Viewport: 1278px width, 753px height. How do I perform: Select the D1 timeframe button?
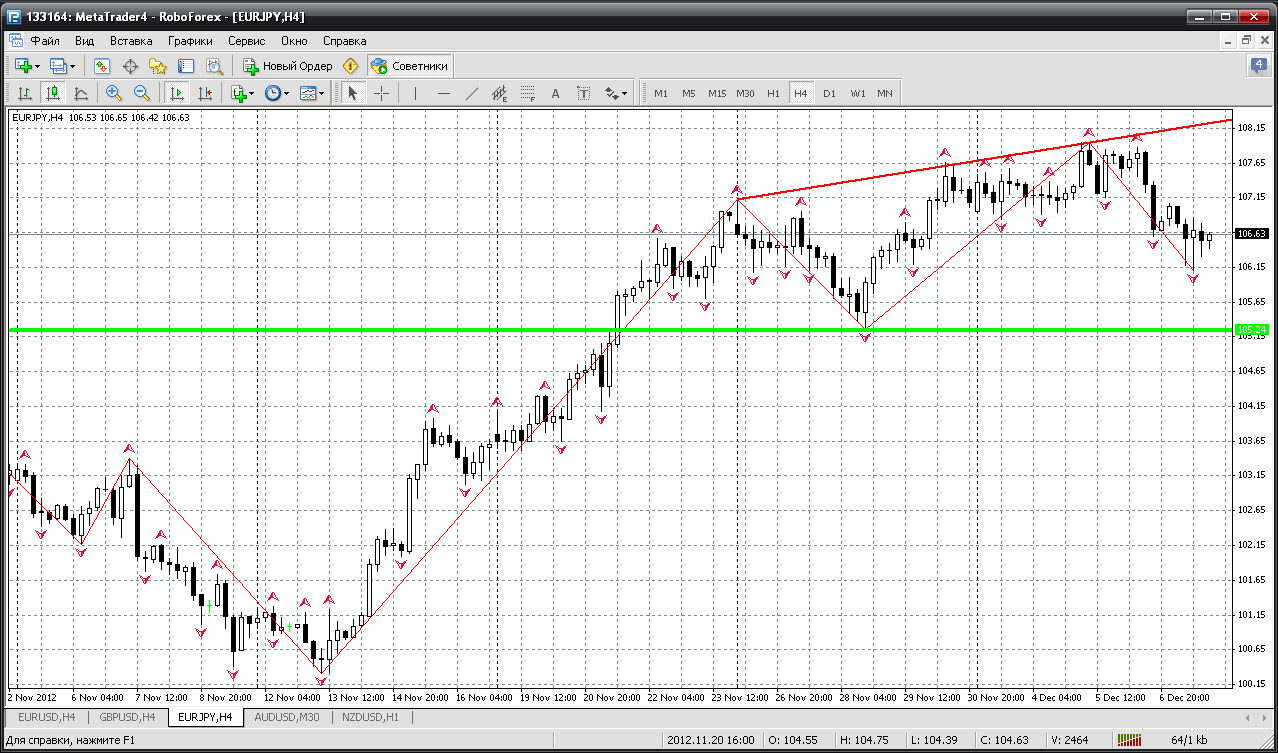click(829, 93)
